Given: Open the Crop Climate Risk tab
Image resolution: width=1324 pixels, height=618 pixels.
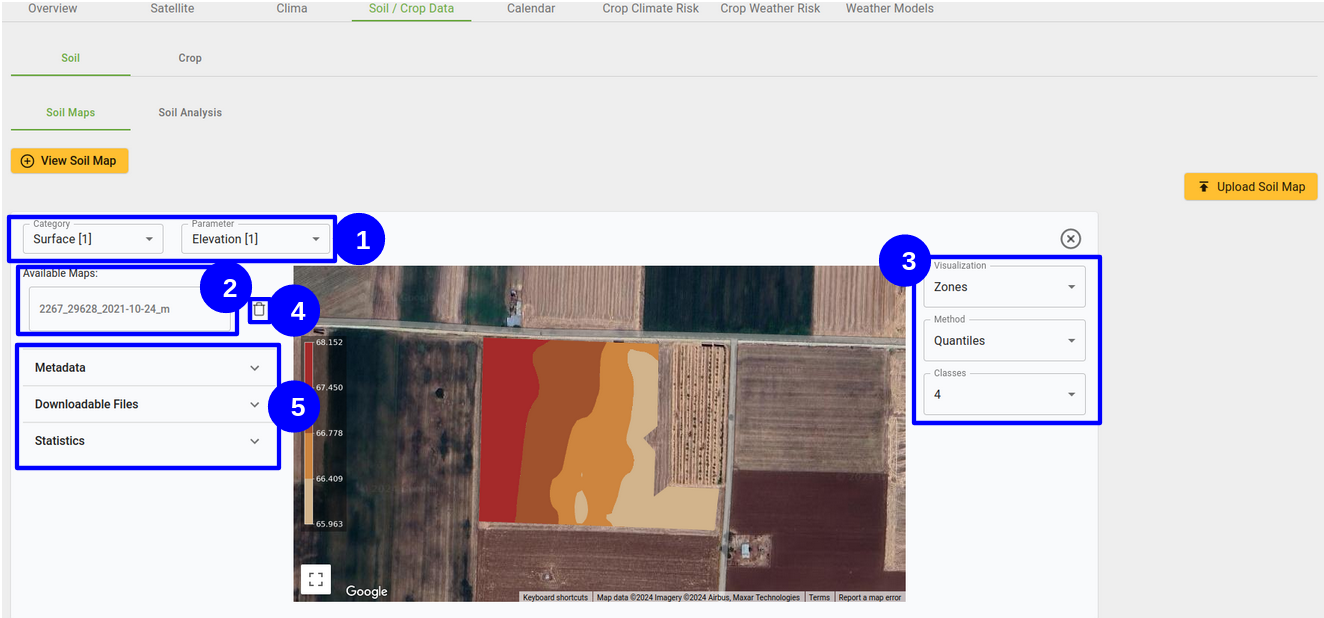Looking at the screenshot, I should (652, 9).
